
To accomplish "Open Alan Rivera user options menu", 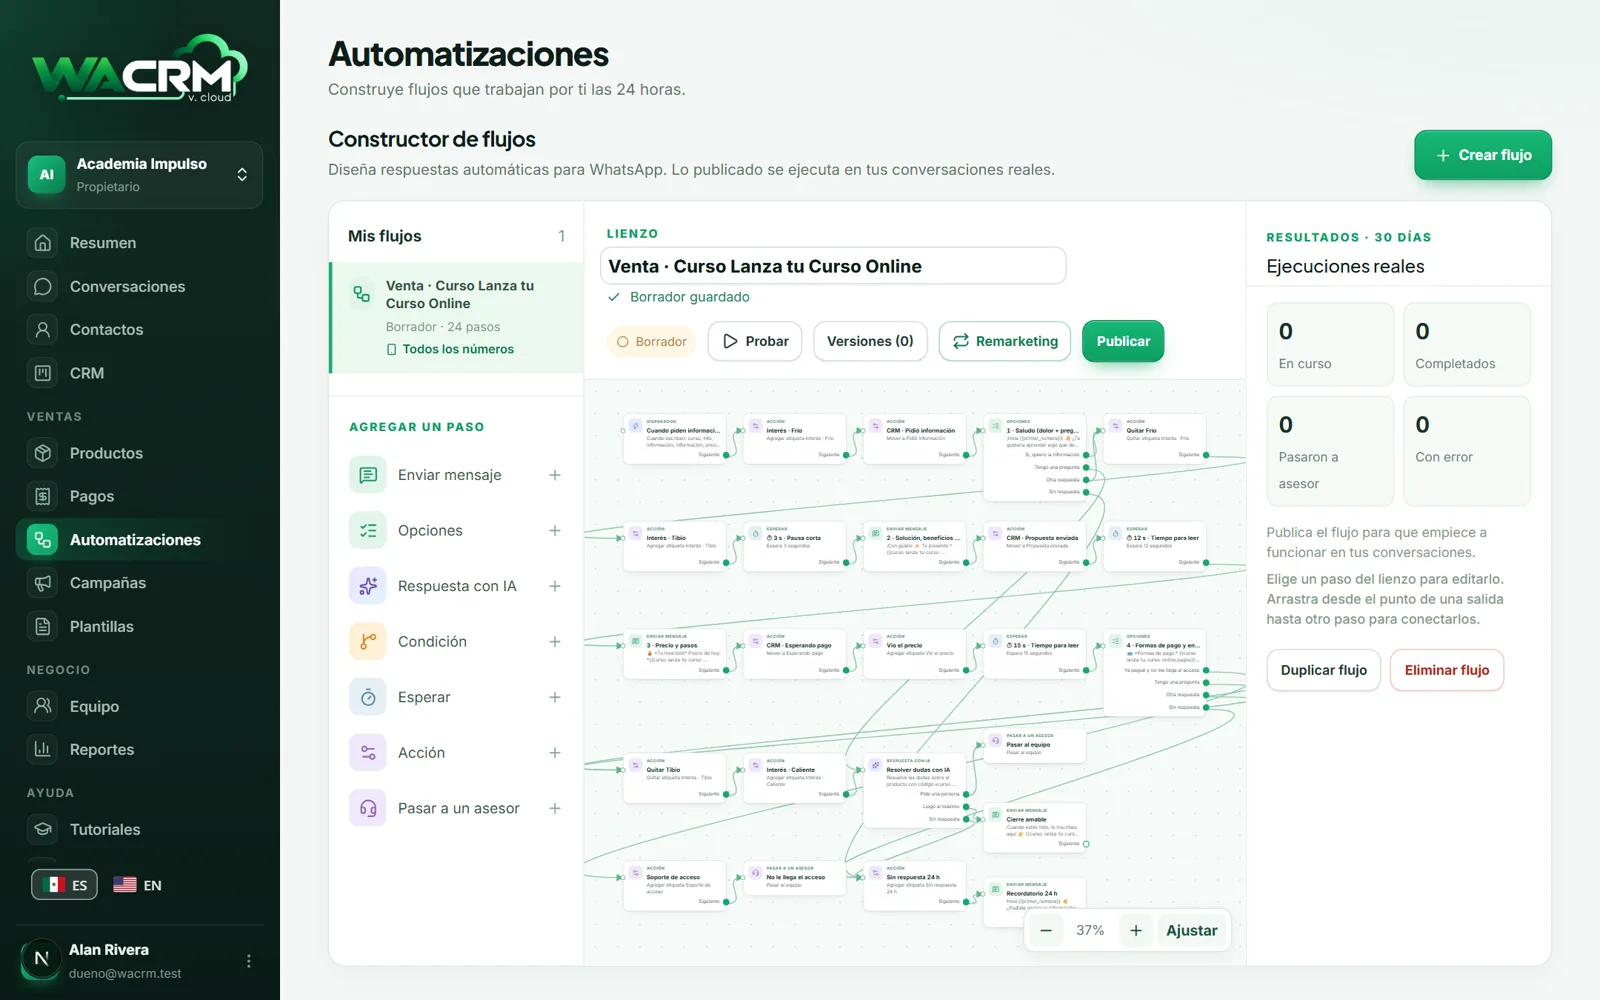I will (x=248, y=961).
